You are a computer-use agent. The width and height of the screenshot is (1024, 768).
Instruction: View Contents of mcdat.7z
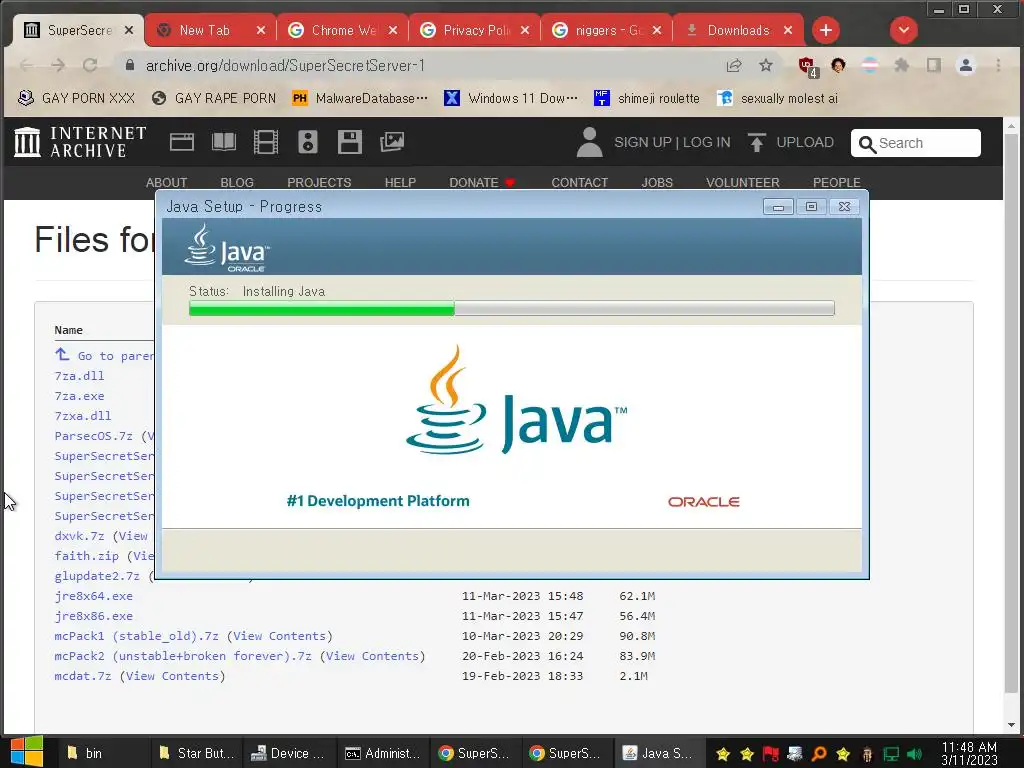(172, 676)
